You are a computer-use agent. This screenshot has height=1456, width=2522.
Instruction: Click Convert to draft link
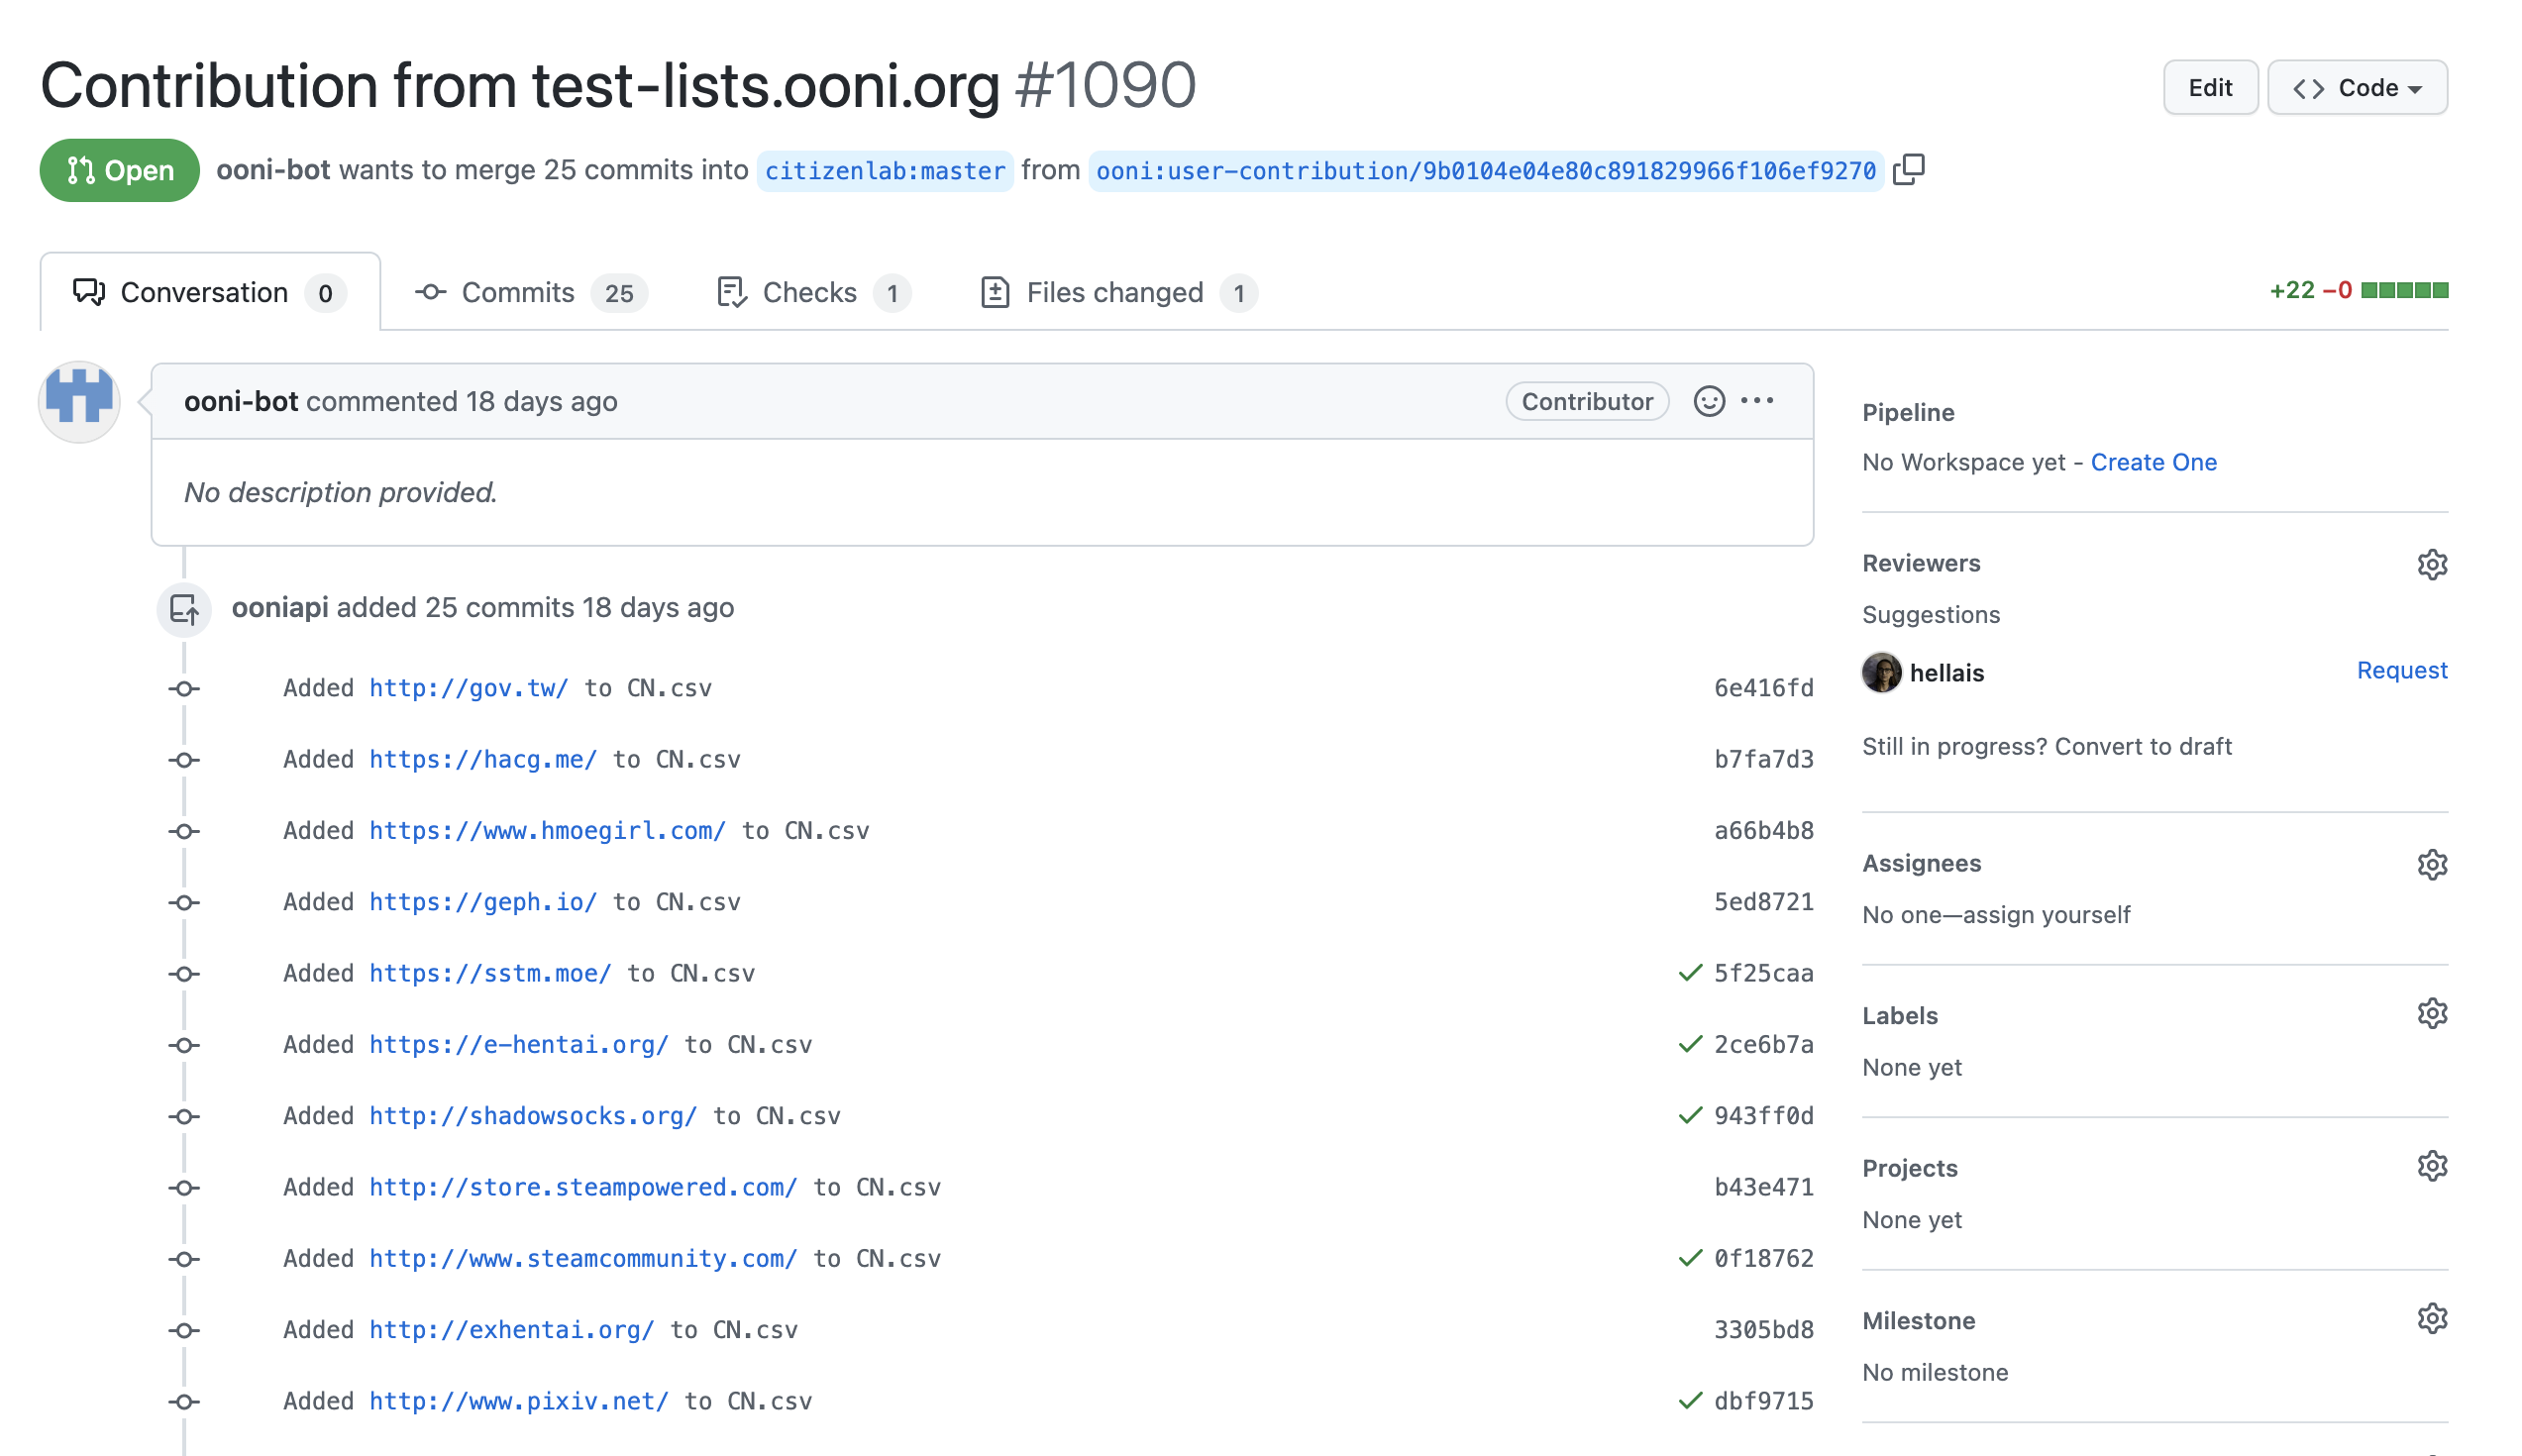(2143, 746)
